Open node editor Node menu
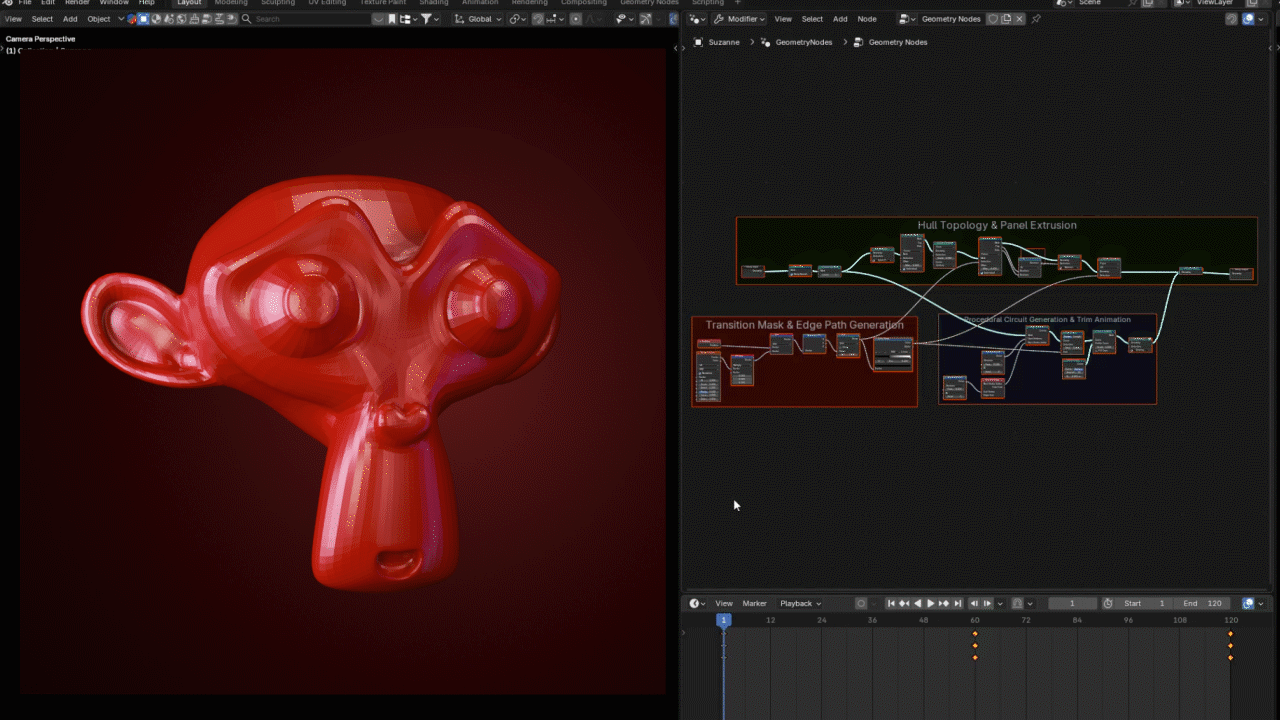 (x=867, y=19)
